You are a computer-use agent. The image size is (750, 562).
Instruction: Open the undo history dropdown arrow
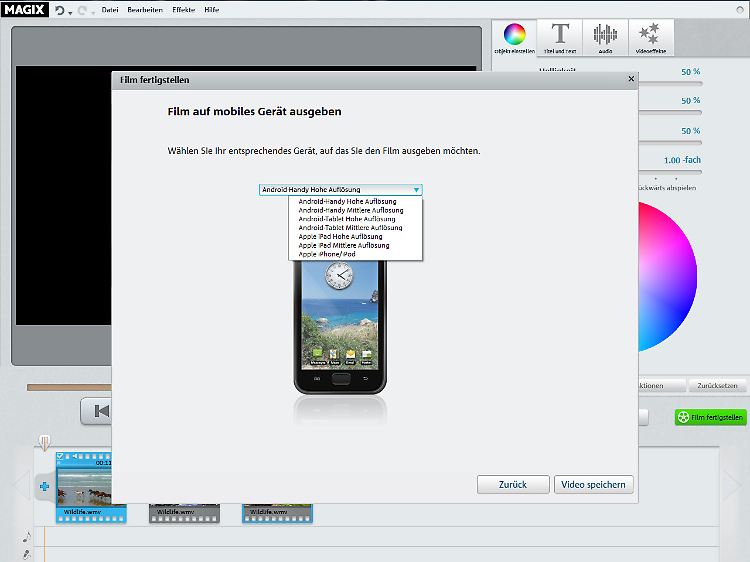pos(70,13)
